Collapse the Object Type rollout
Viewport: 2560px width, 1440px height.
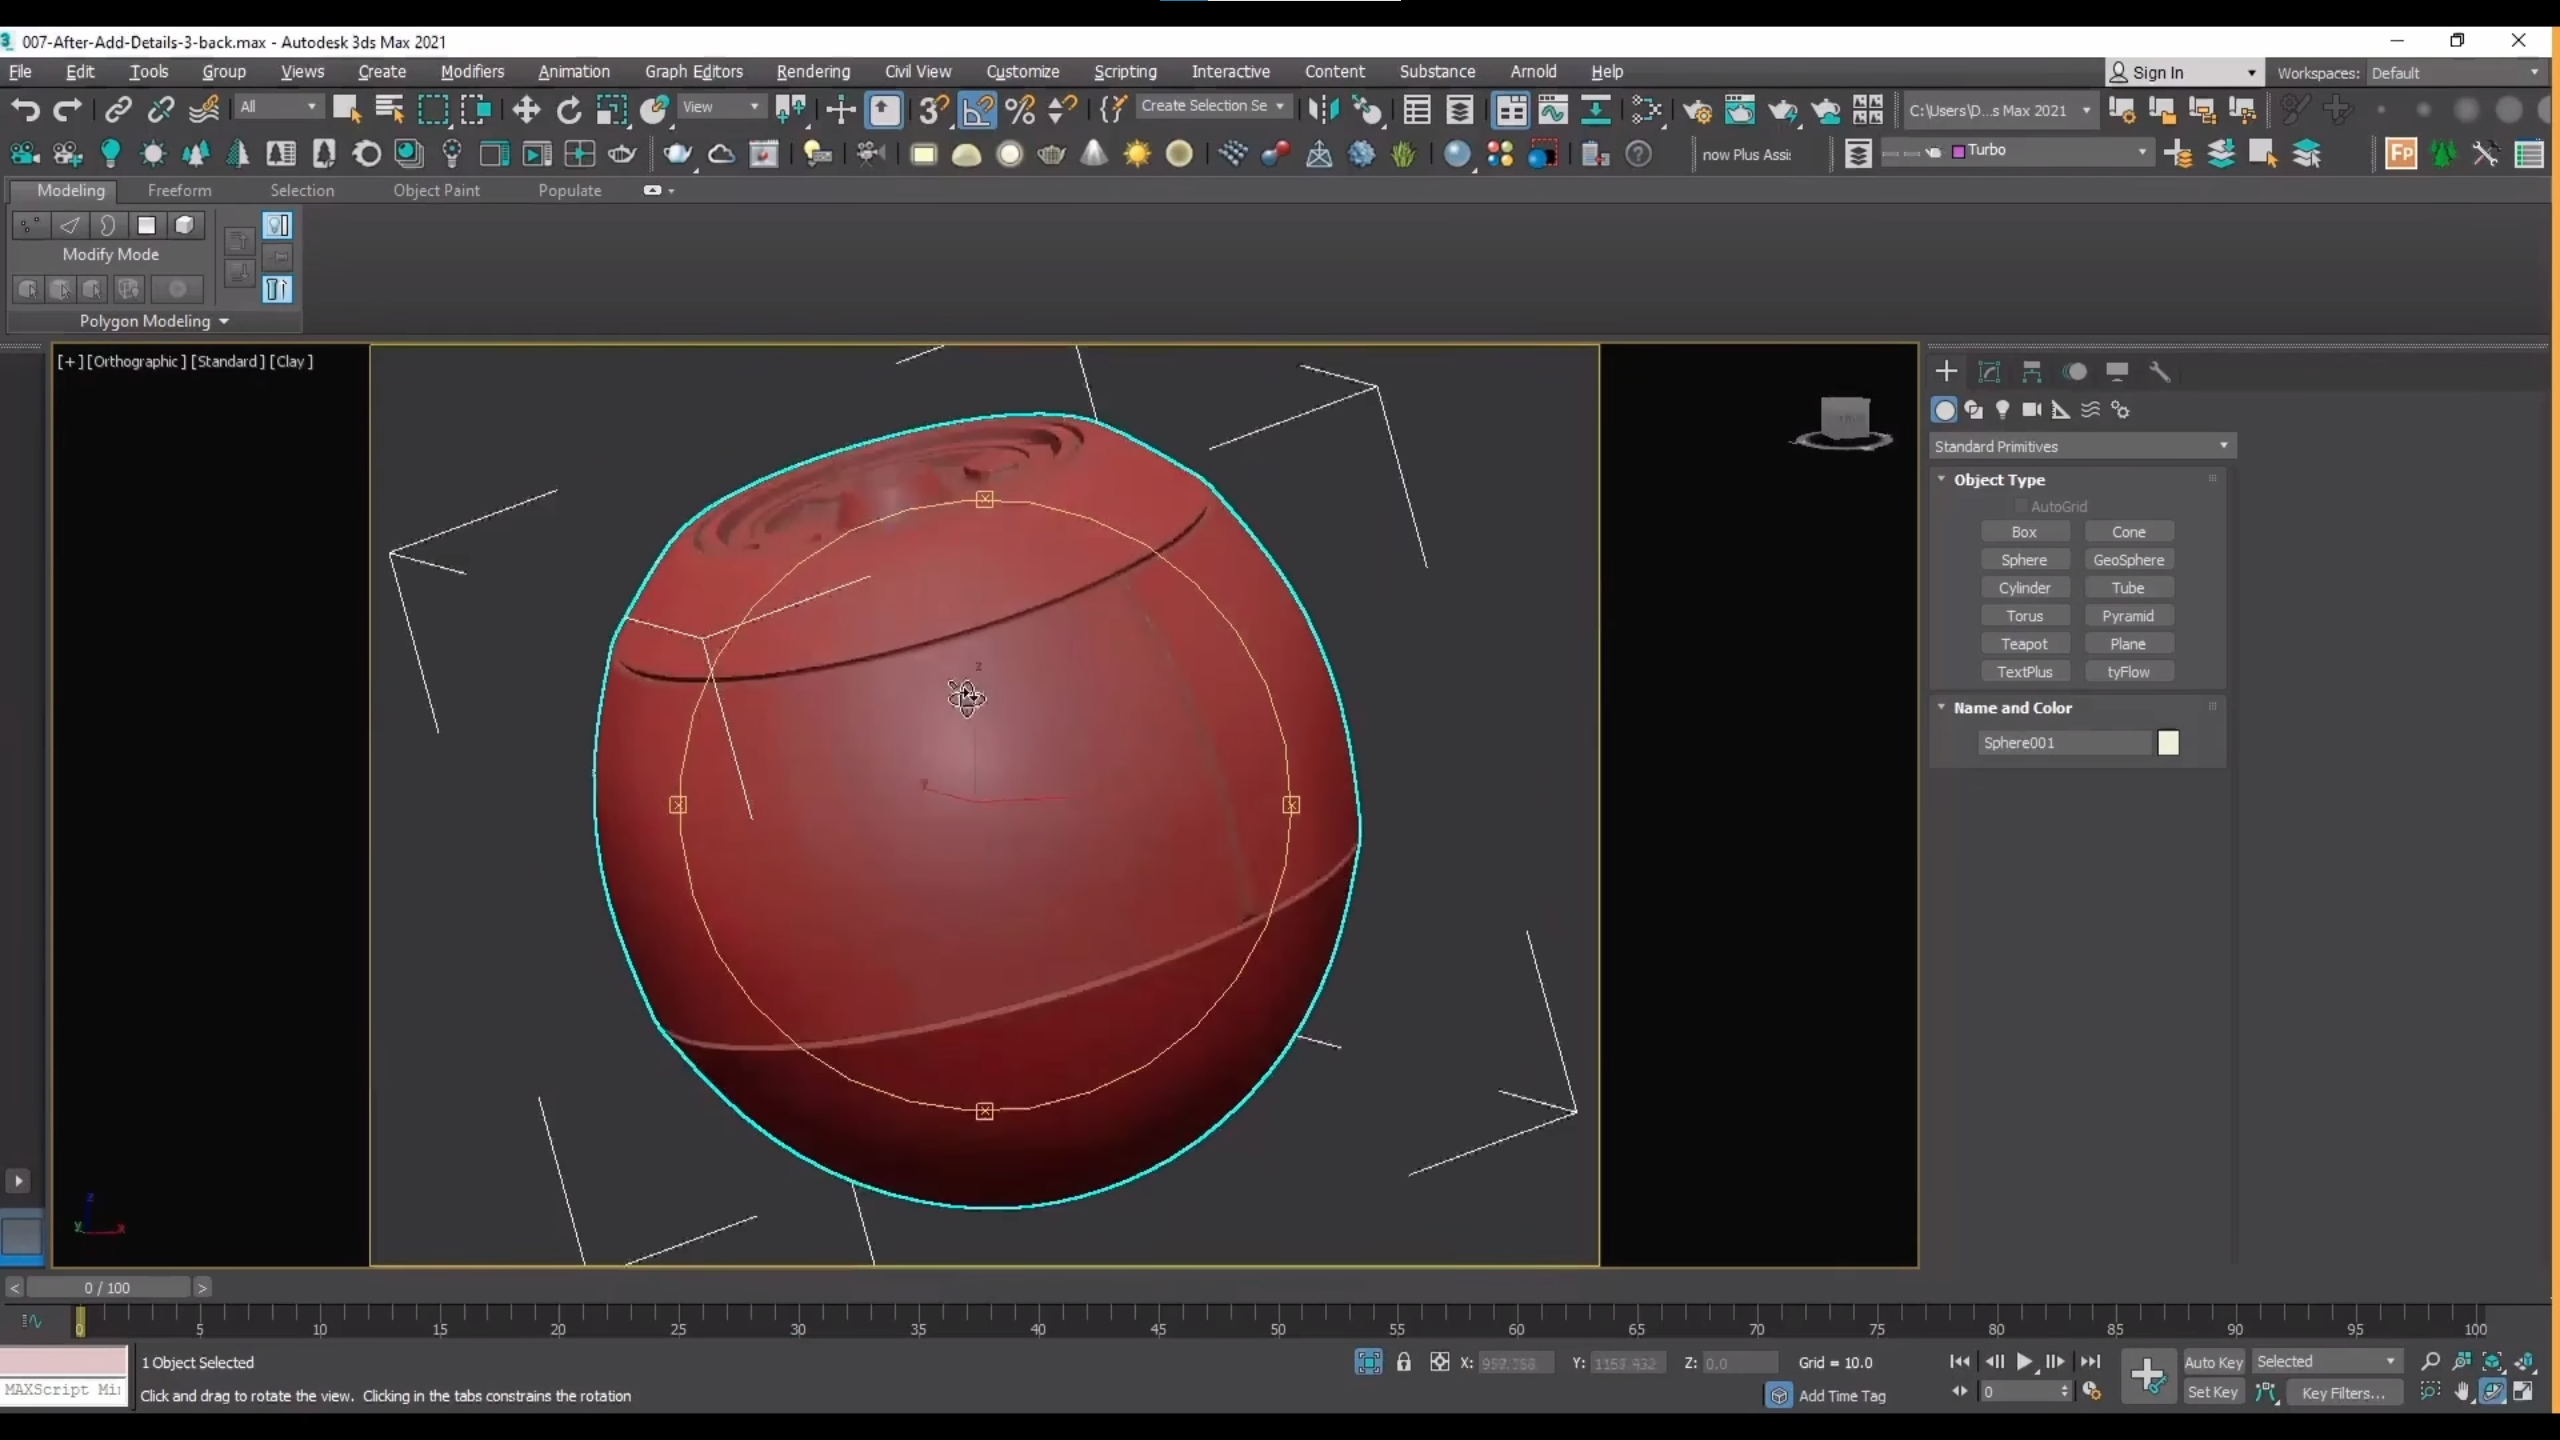click(1998, 480)
